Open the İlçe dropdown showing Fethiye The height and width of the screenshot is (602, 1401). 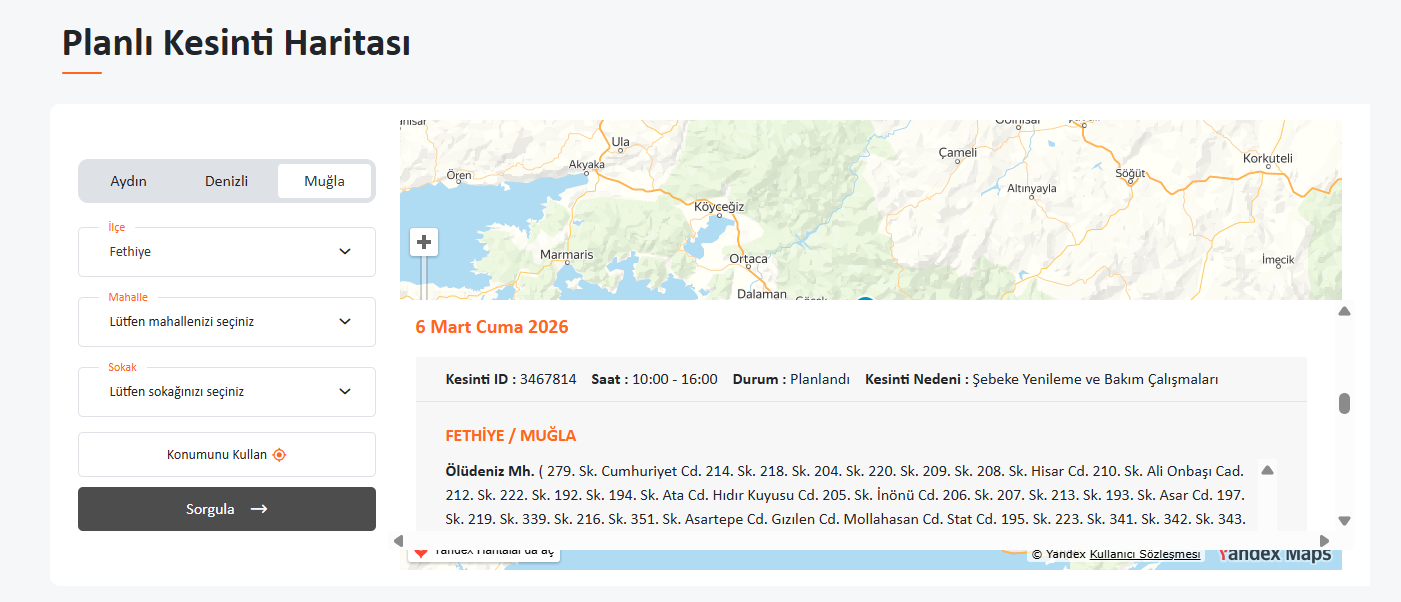[x=227, y=252]
